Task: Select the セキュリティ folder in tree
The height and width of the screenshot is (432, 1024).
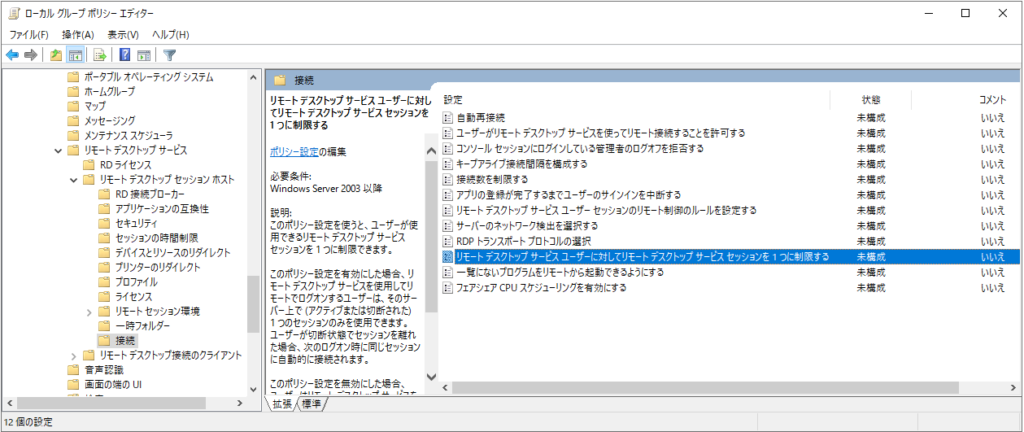Action: point(137,223)
